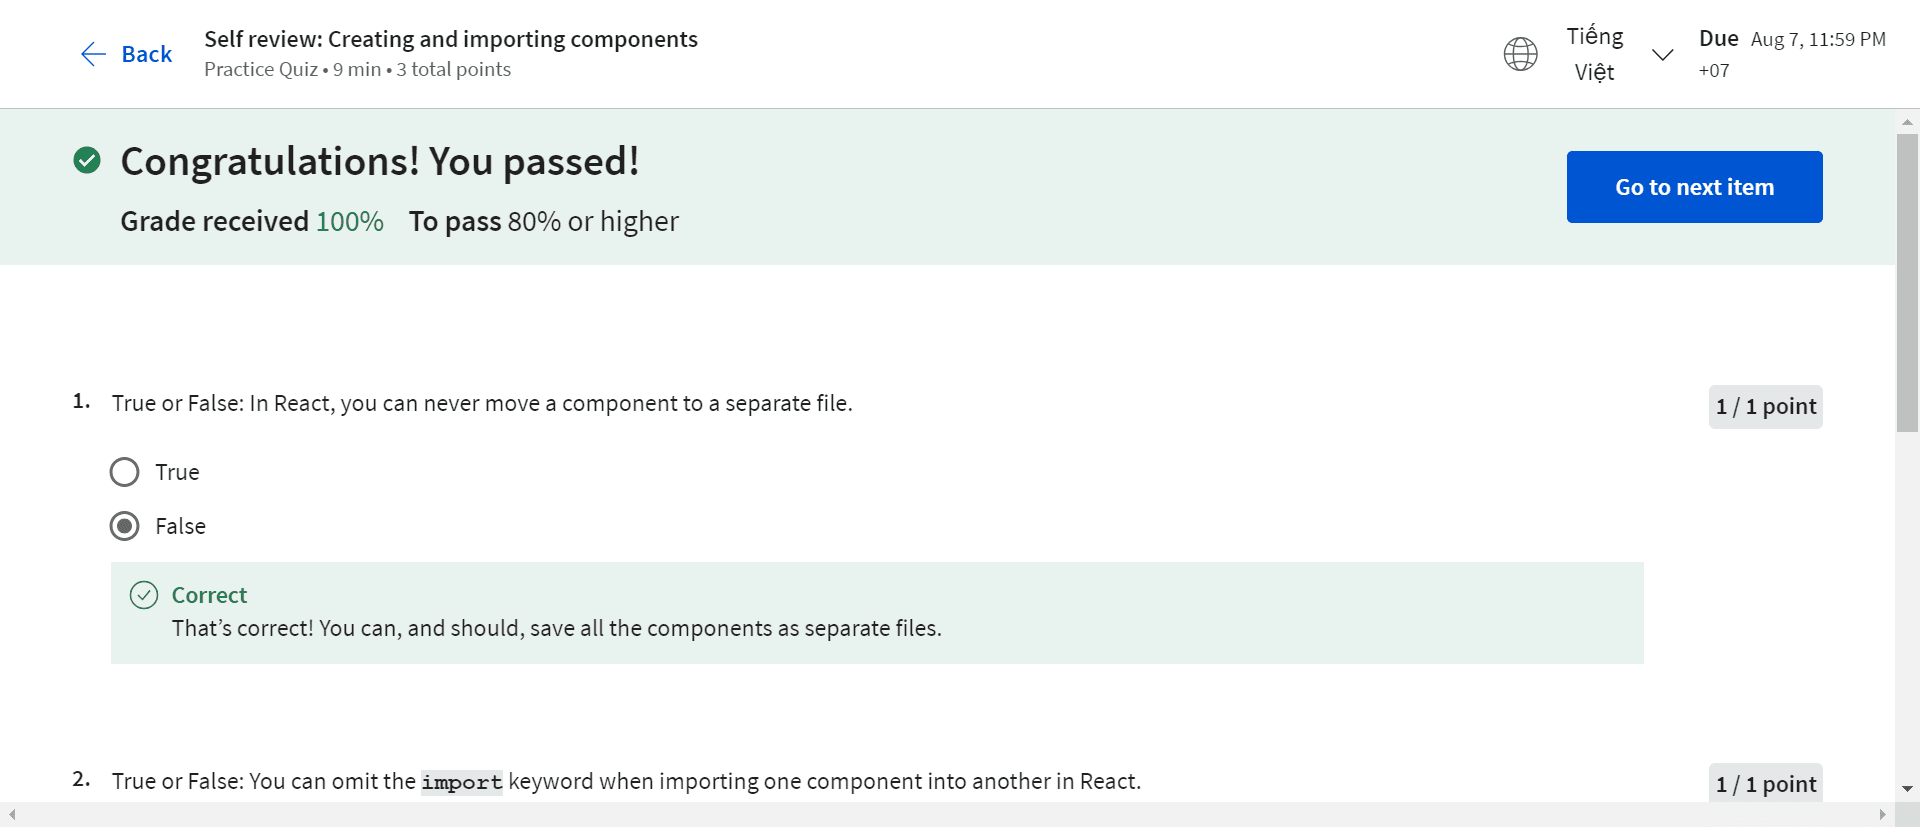This screenshot has width=1920, height=827.
Task: Click the horizontal scrollbar left arrow
Action: 12,815
